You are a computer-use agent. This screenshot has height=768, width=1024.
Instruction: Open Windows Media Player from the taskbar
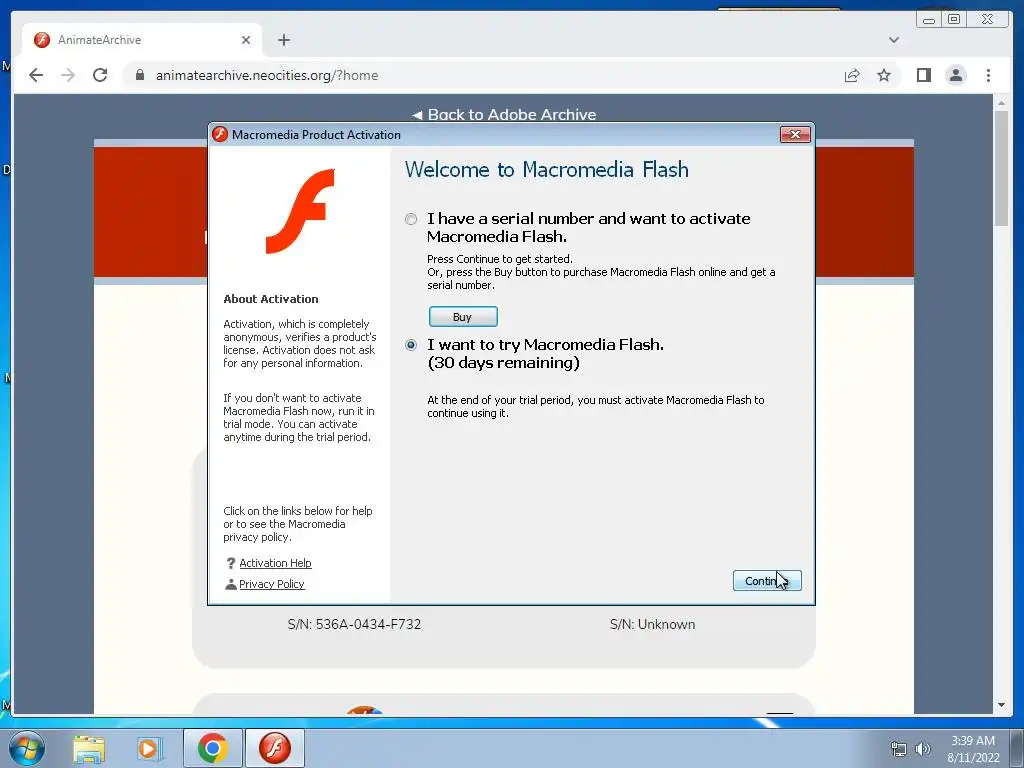pyautogui.click(x=149, y=748)
